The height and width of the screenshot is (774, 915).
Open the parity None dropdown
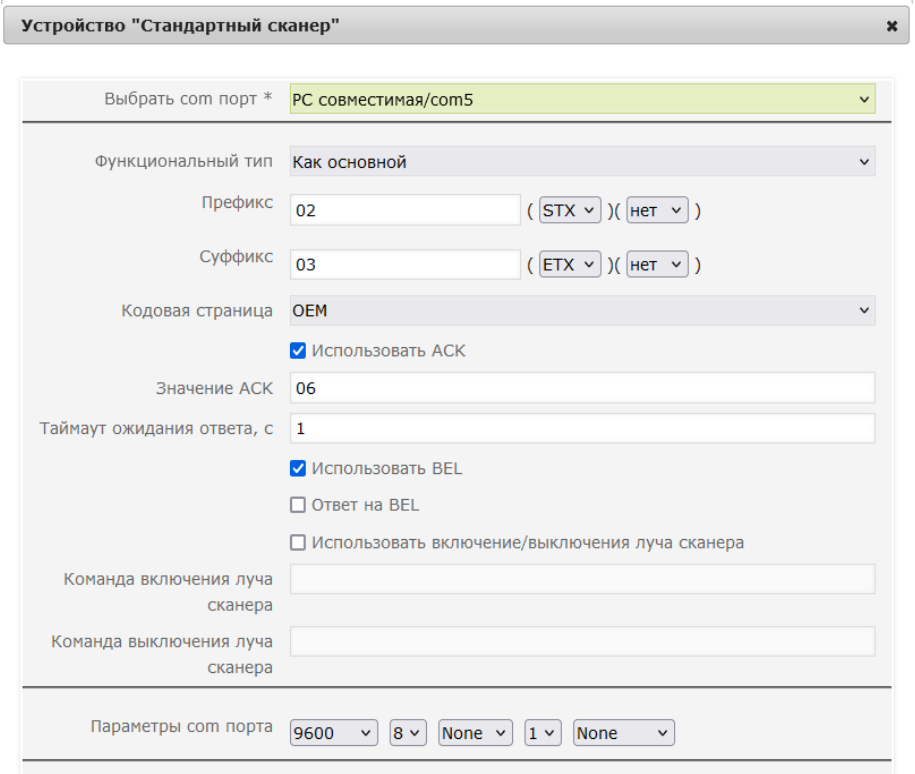[x=475, y=733]
